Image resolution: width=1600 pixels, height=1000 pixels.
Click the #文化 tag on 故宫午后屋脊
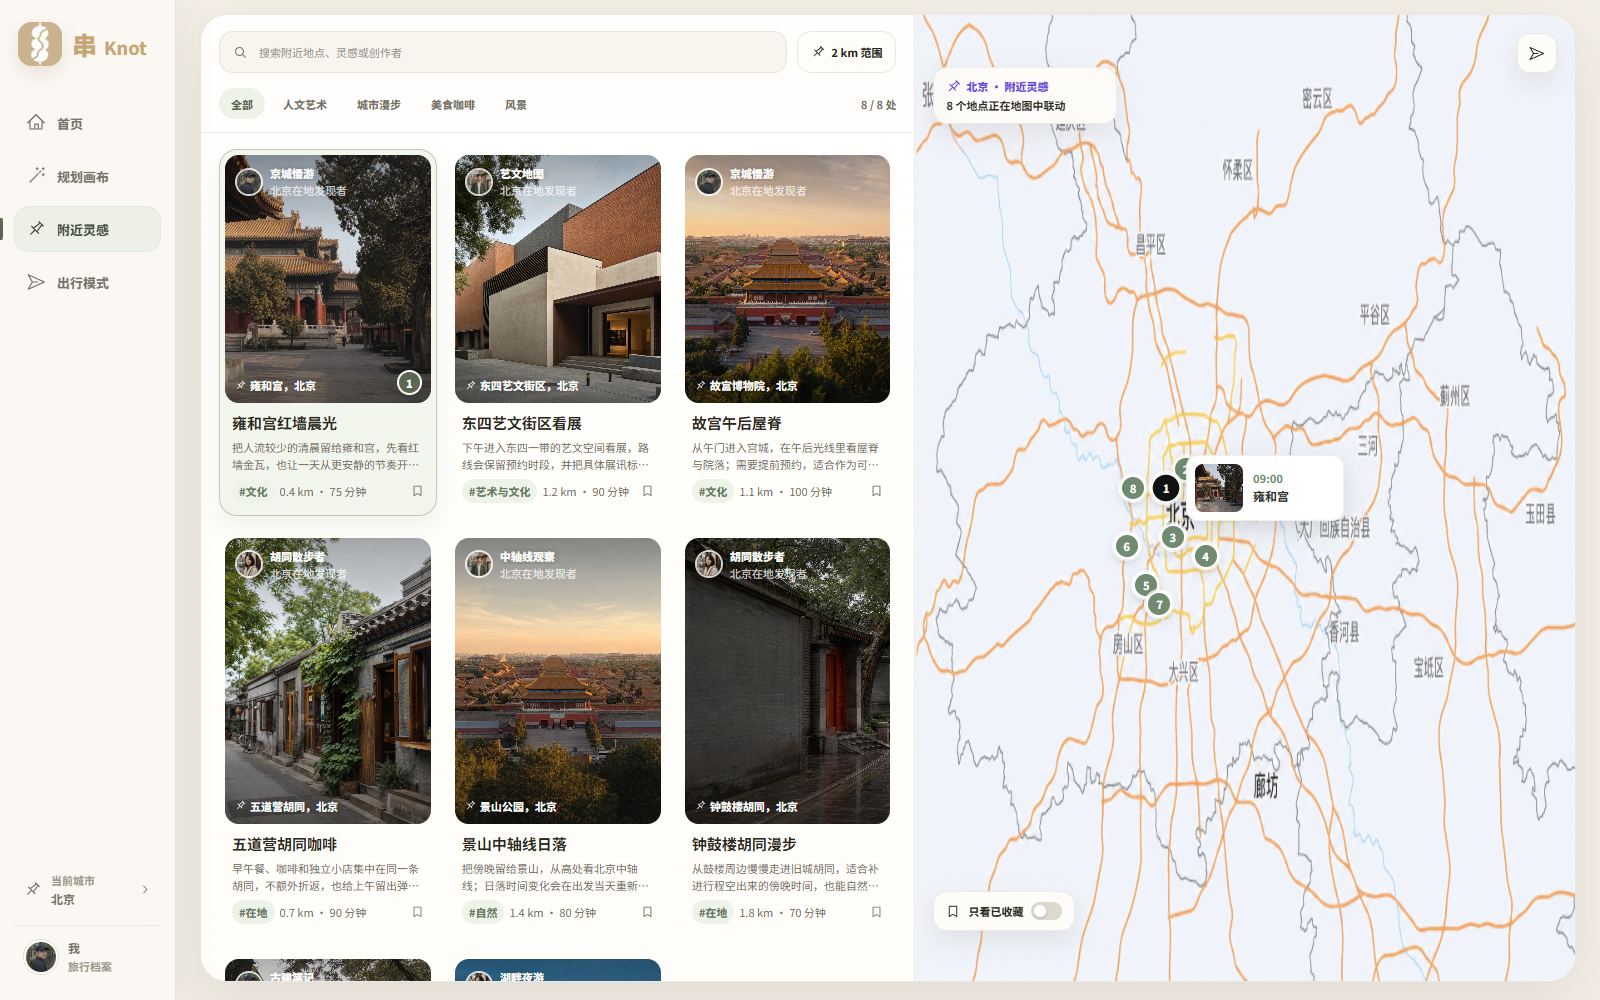coord(713,492)
